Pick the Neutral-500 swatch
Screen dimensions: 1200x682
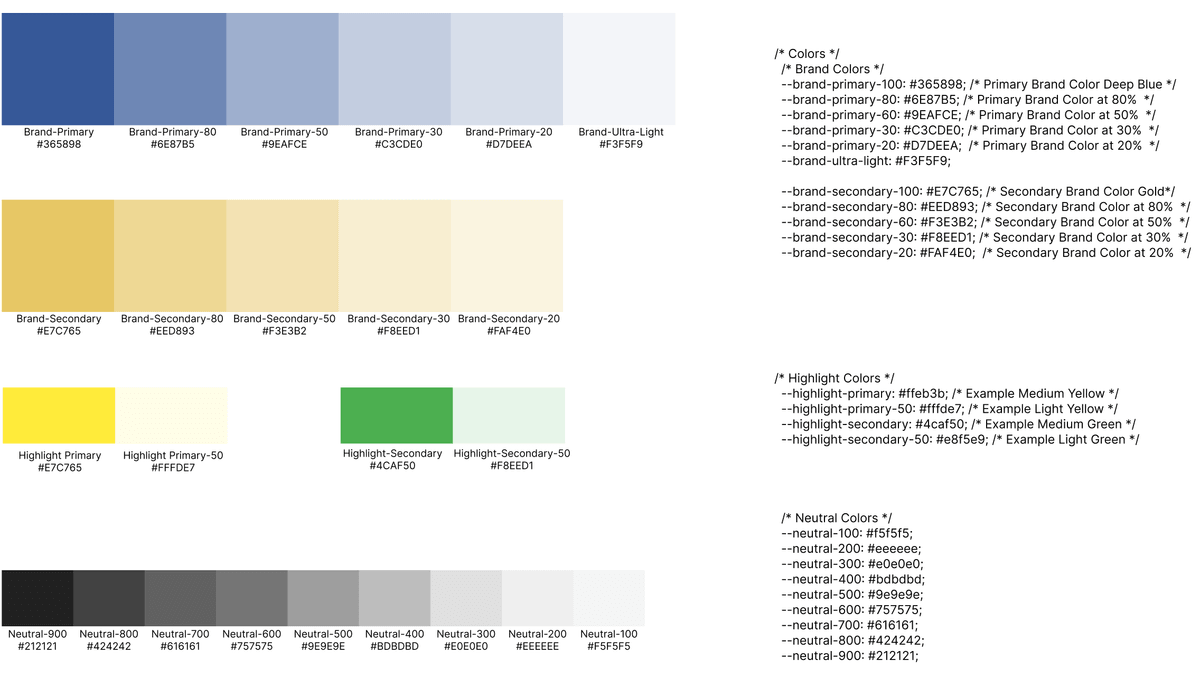tap(324, 598)
